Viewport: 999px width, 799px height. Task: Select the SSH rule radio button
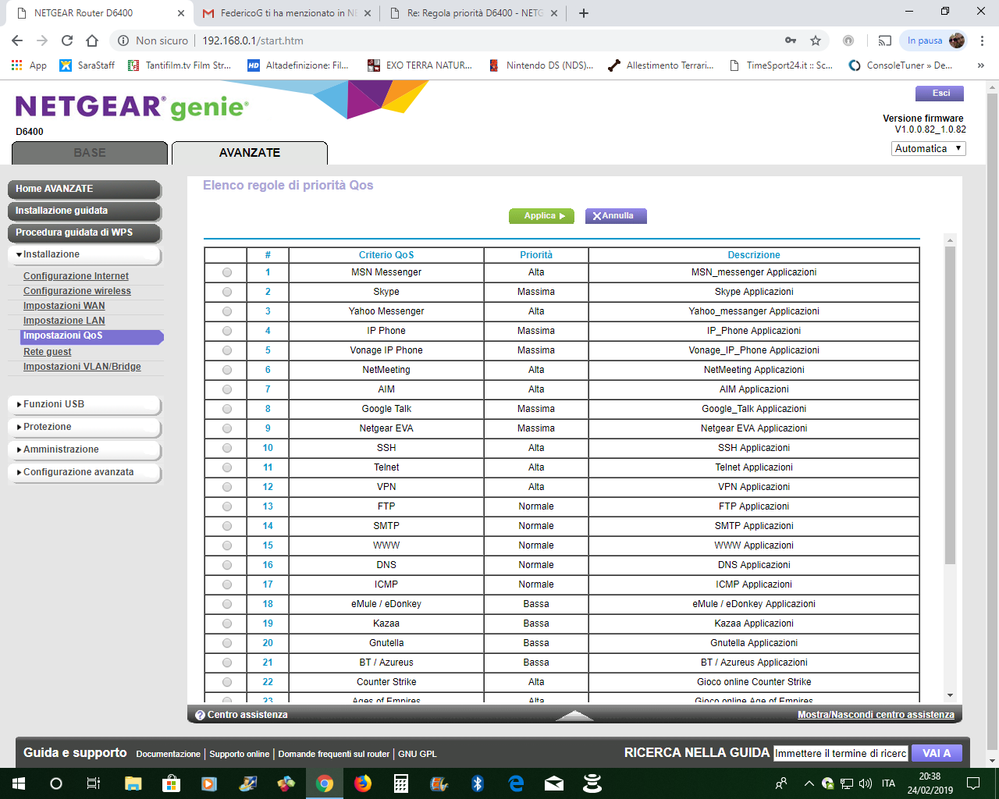tap(227, 448)
